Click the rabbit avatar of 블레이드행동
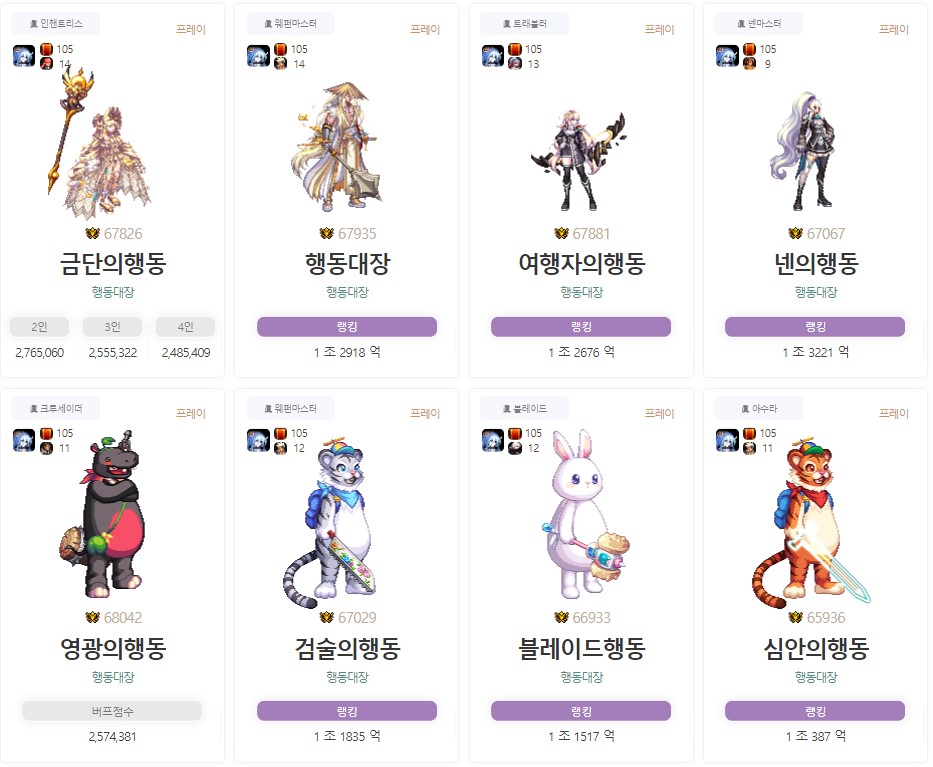The image size is (933, 767). pyautogui.click(x=586, y=514)
